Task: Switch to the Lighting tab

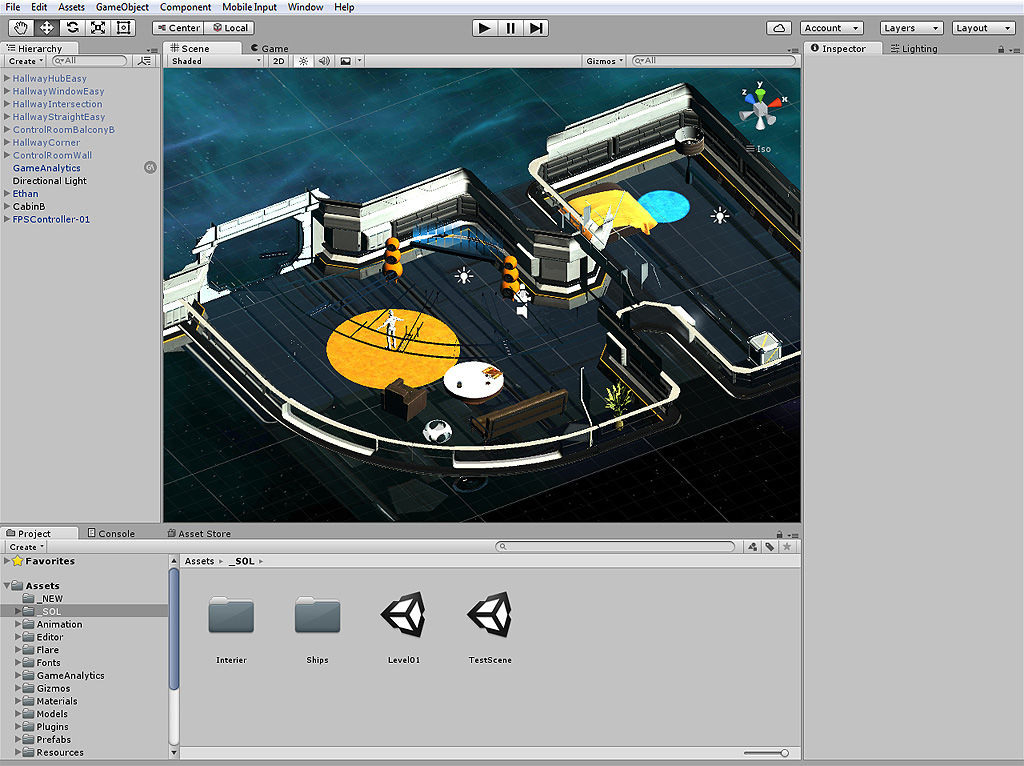Action: 913,48
